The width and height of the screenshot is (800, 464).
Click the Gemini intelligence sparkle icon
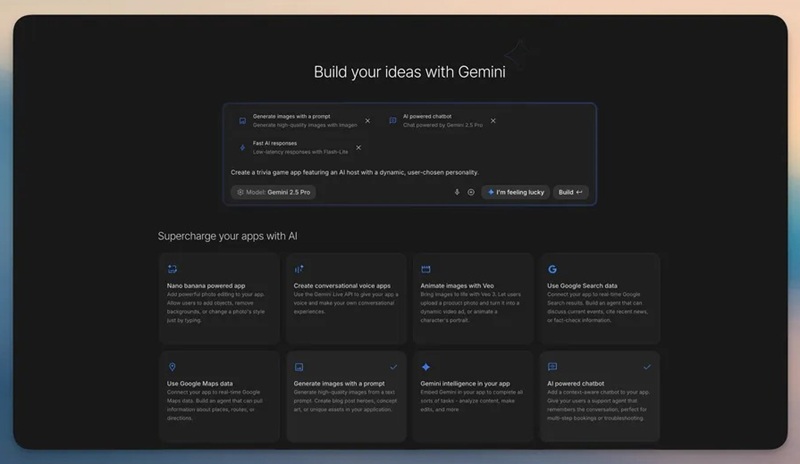(425, 367)
